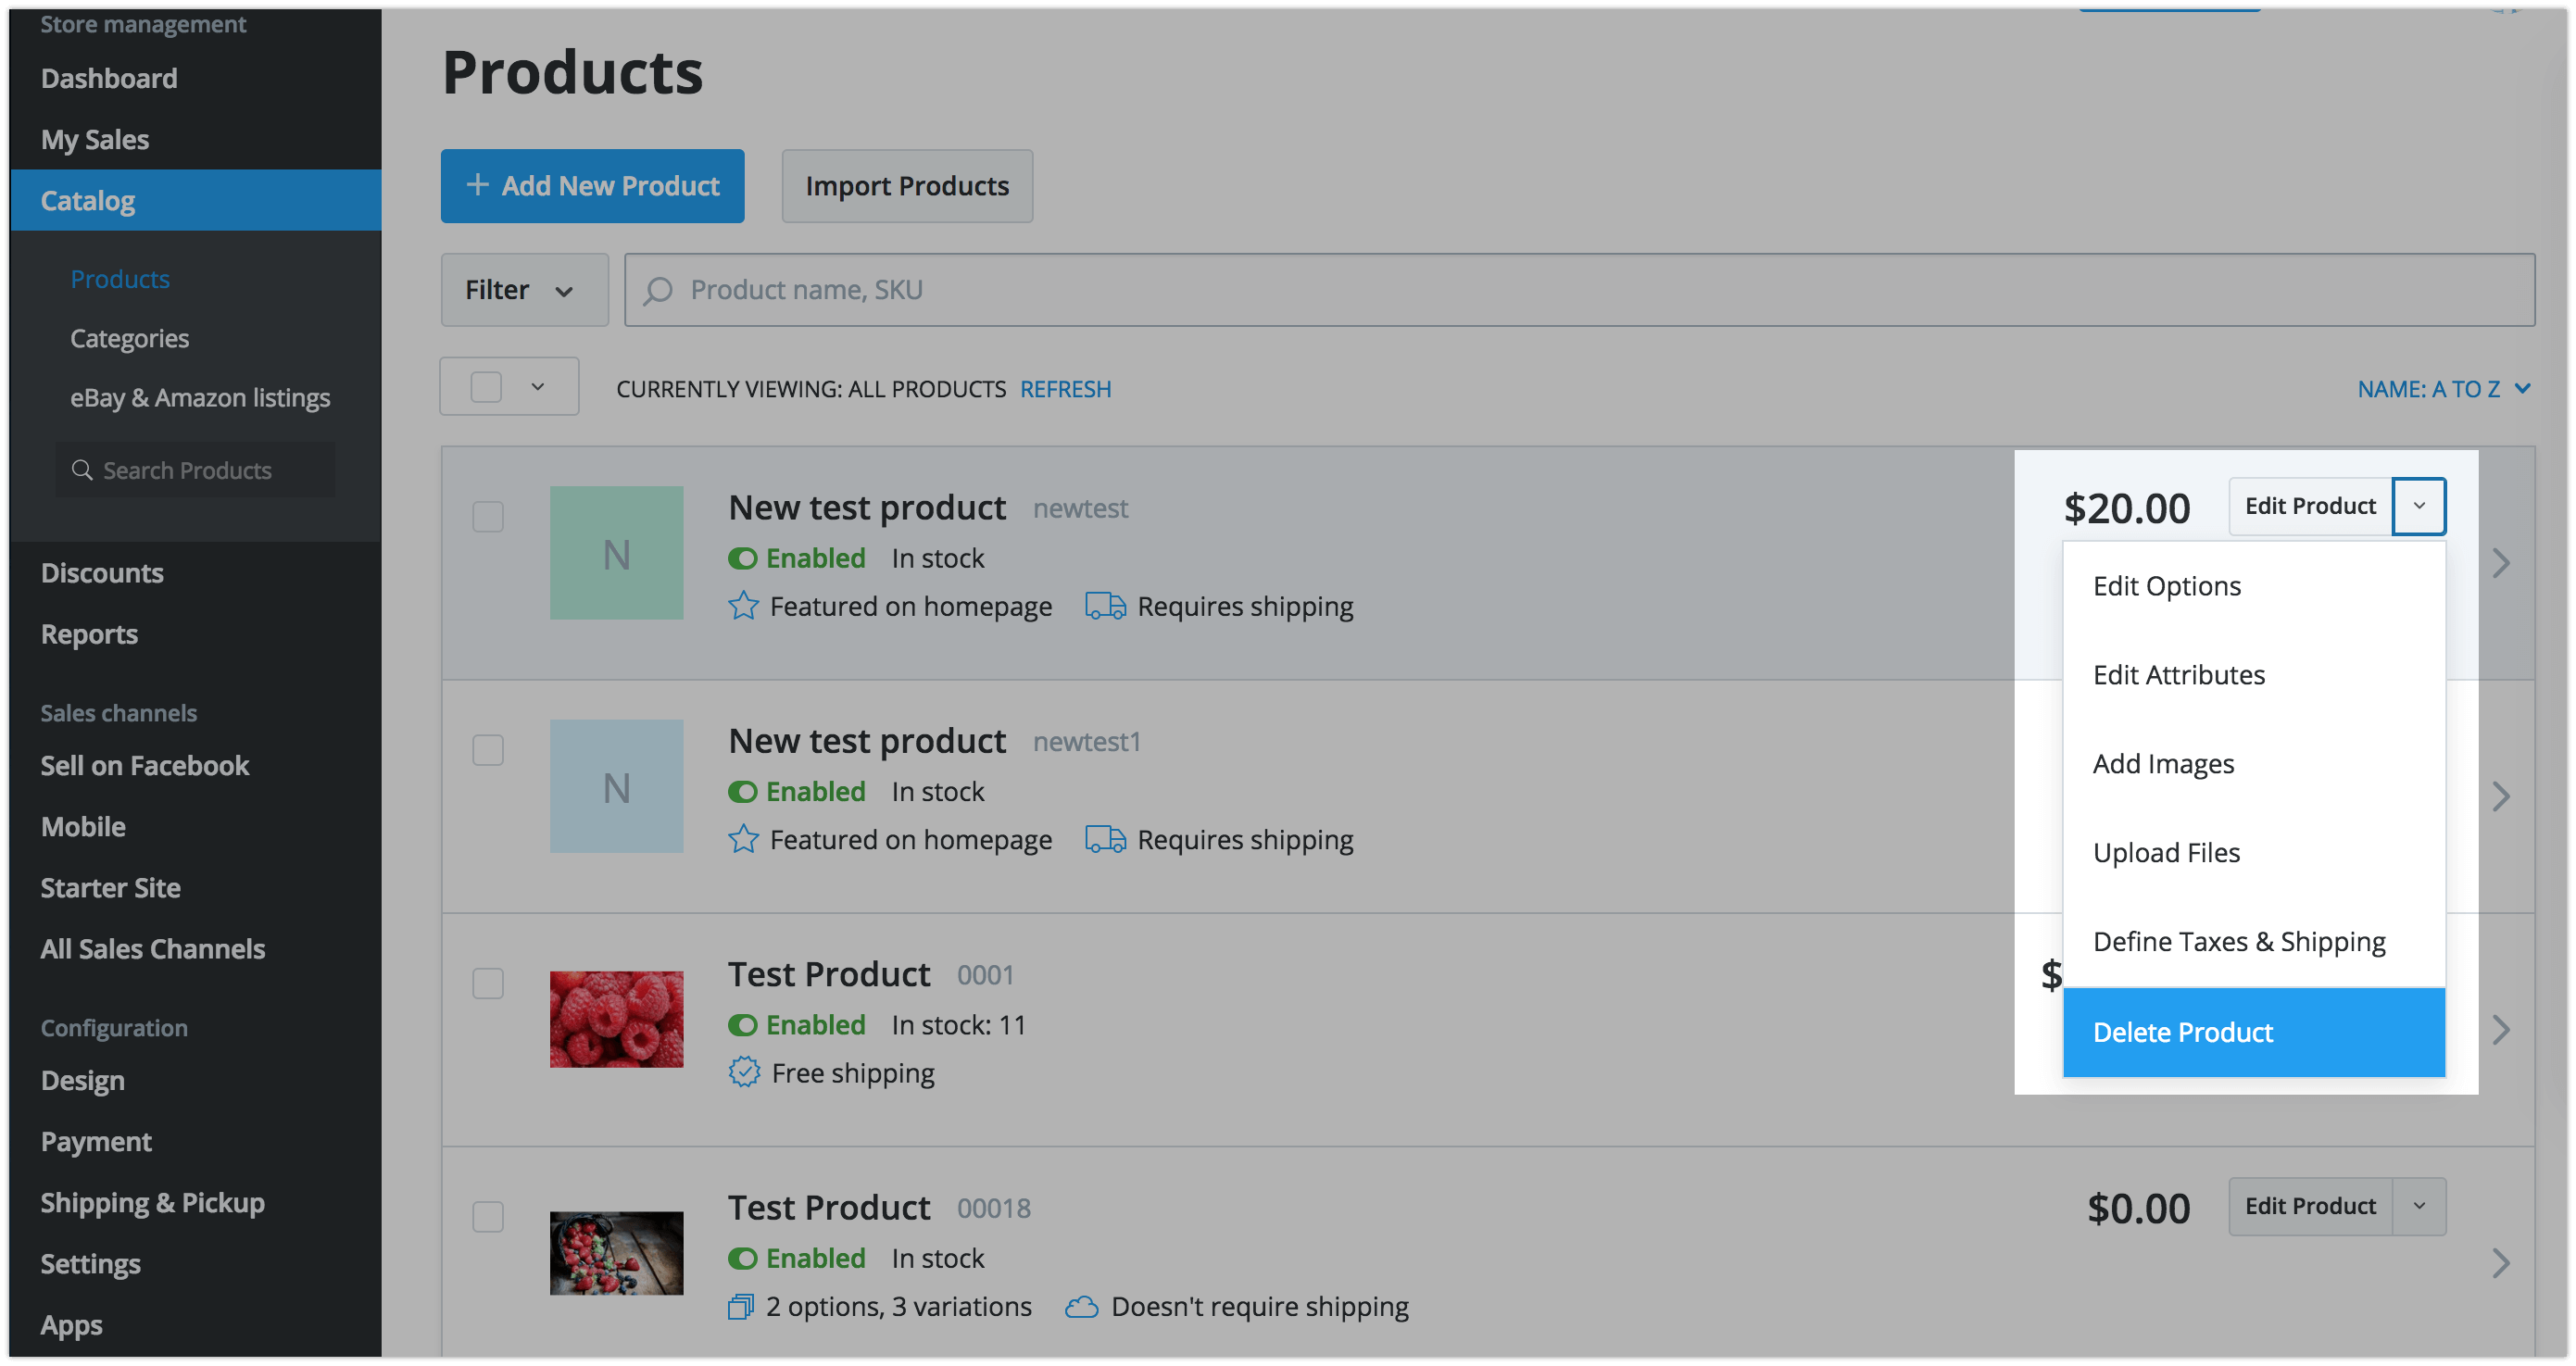Expand Edit Product arrow for product 00018
The image size is (2576, 1366).
click(x=2419, y=1206)
